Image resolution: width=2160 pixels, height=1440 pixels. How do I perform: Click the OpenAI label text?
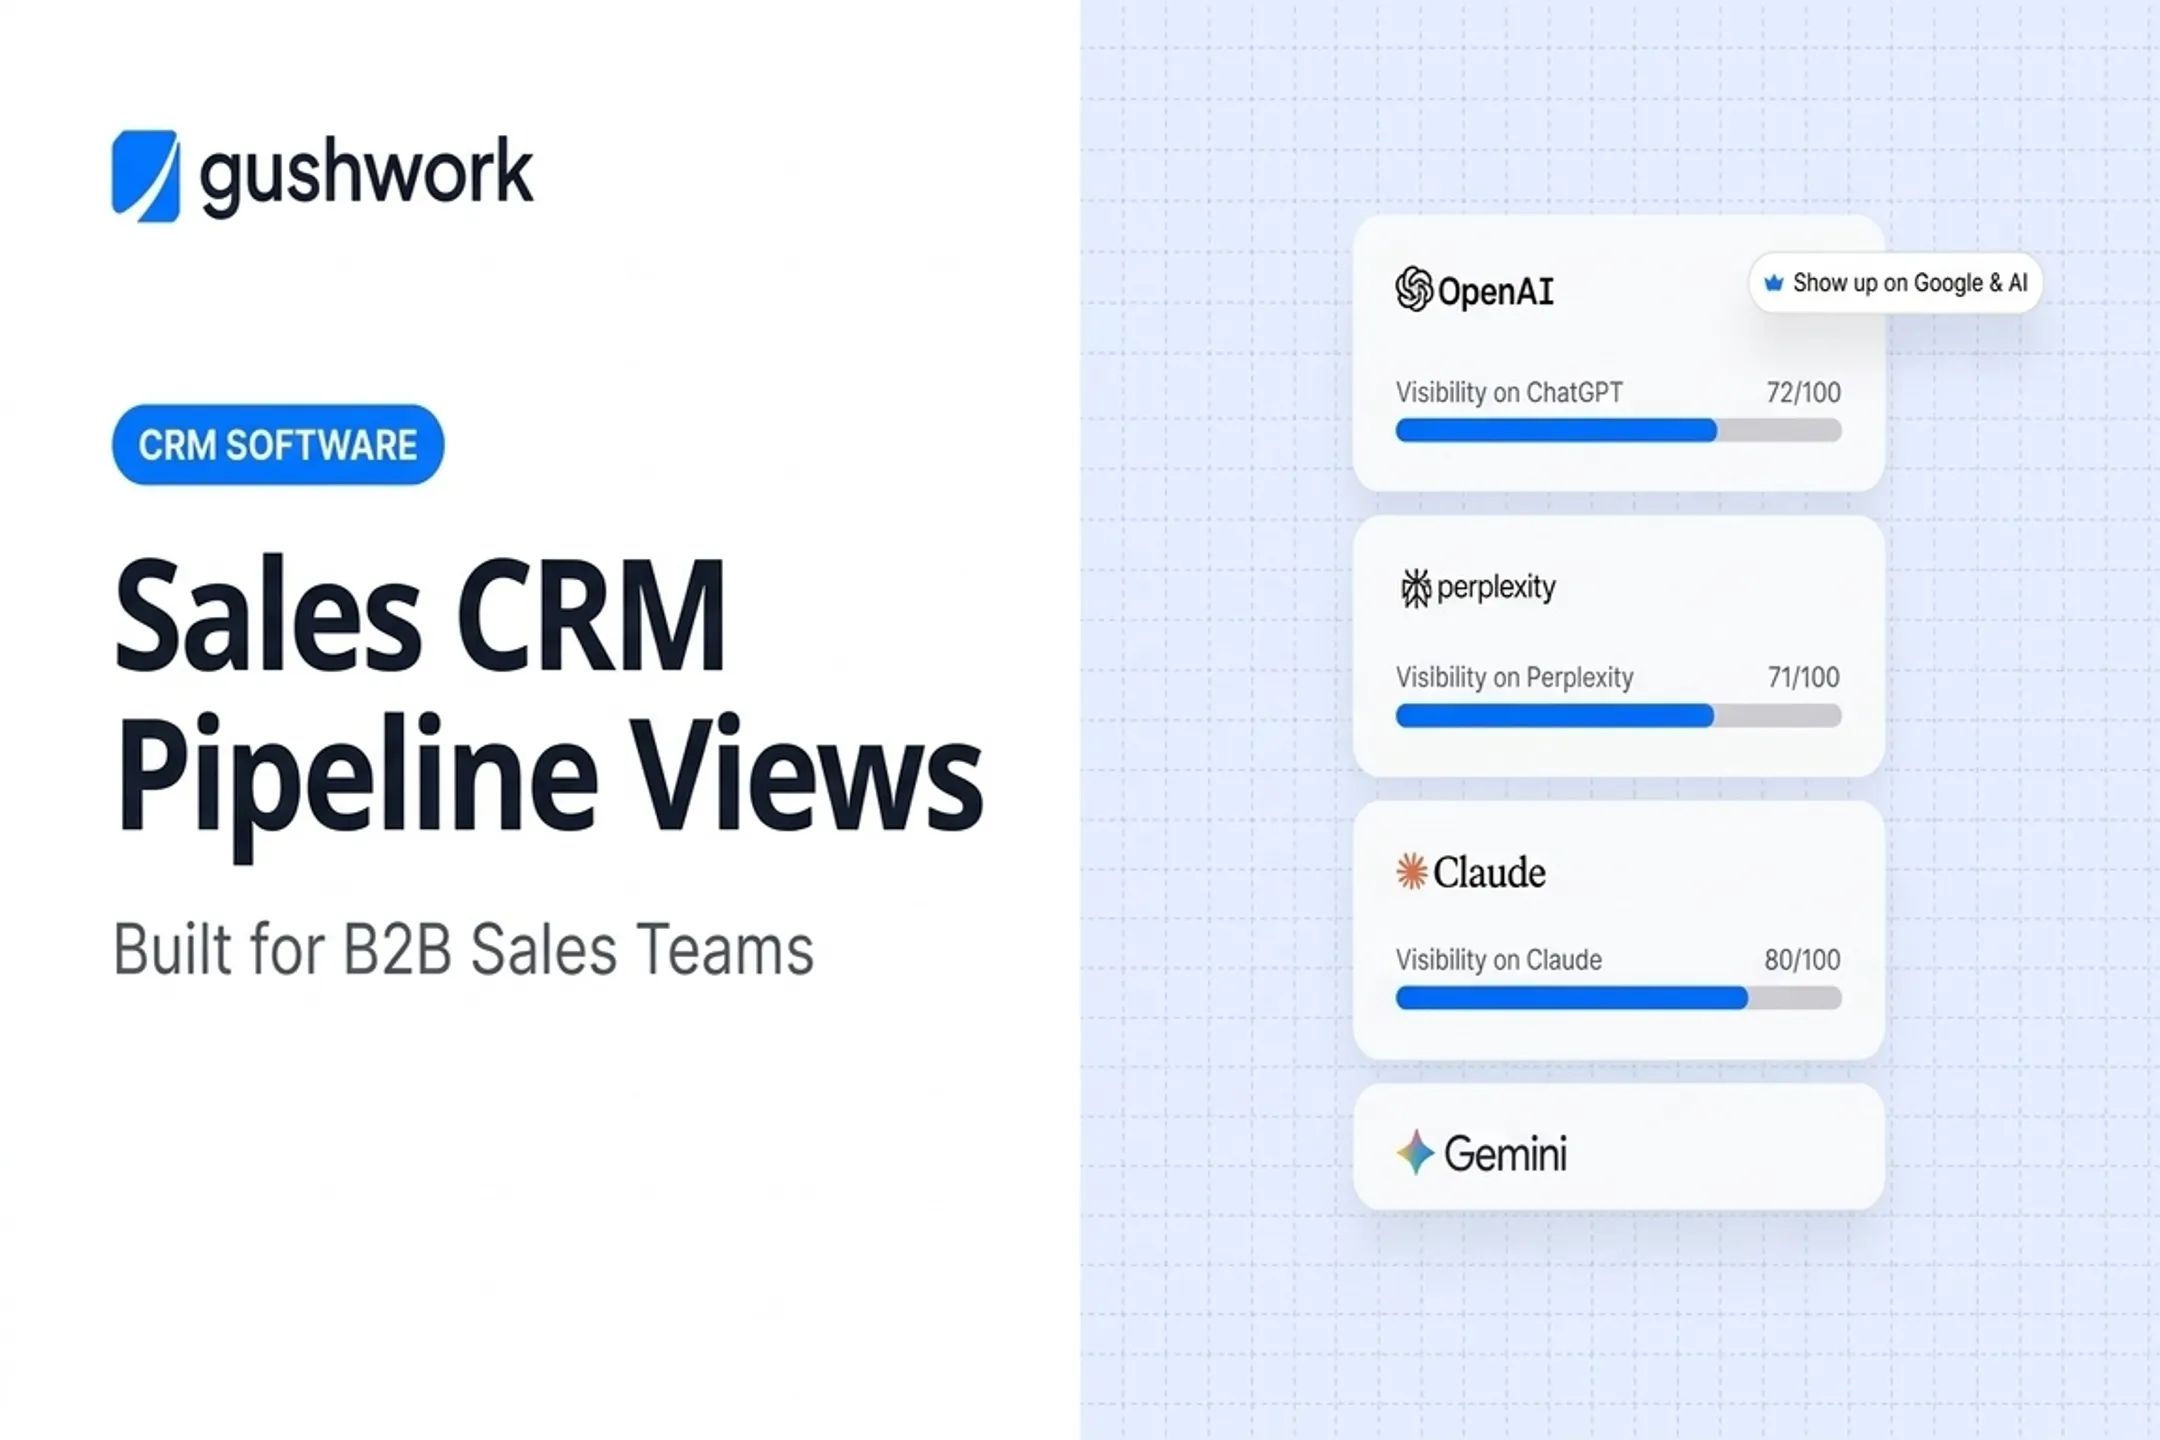pos(1496,291)
